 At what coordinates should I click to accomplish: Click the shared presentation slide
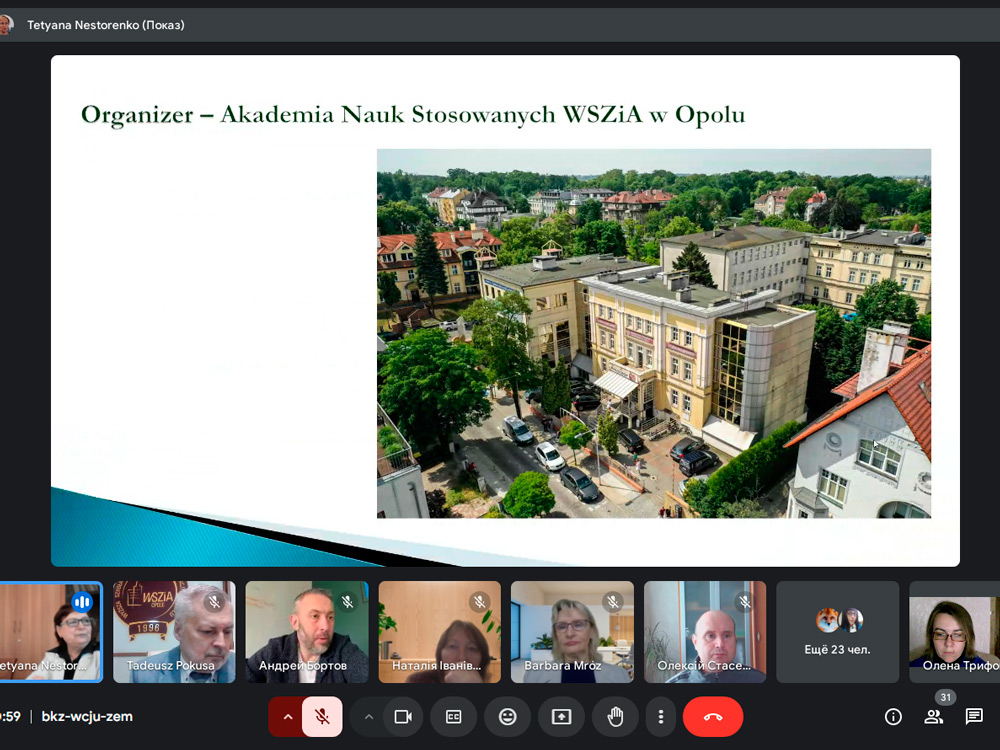click(505, 310)
